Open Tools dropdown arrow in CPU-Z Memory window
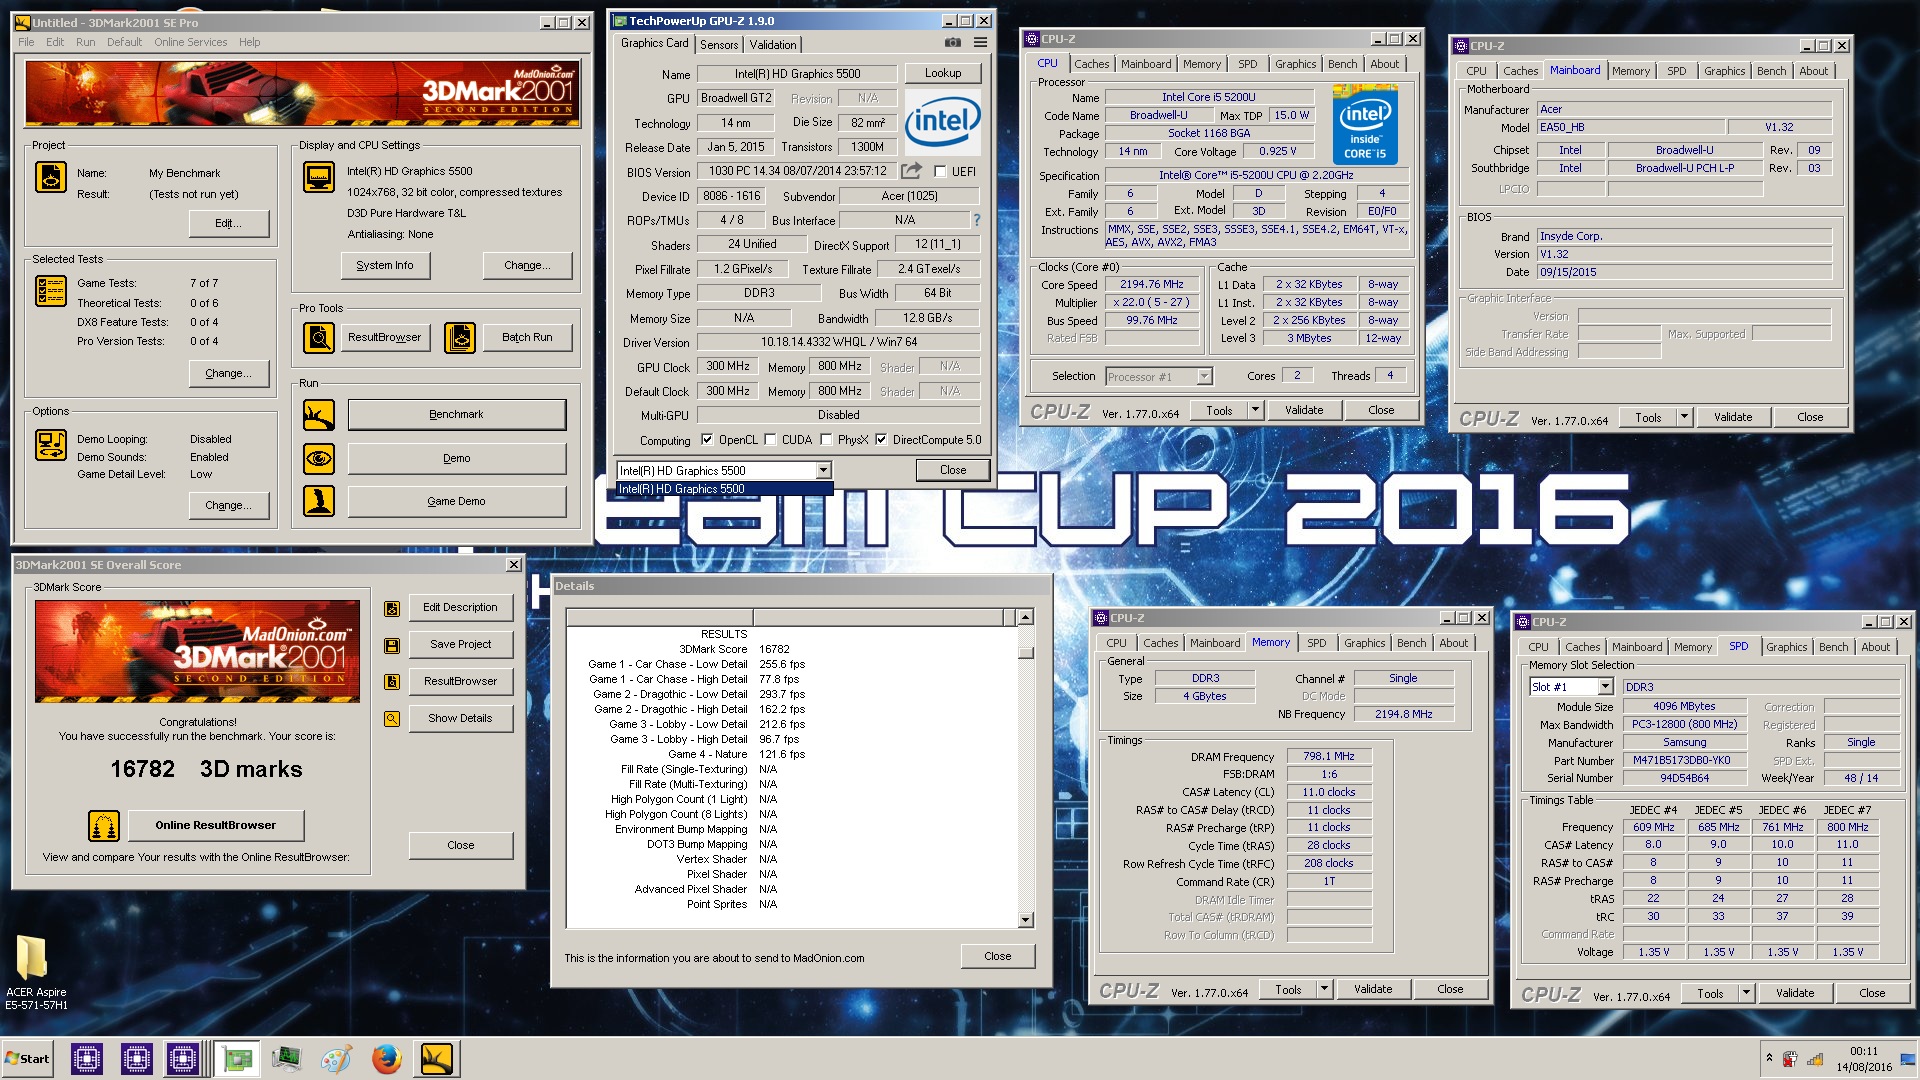 click(1325, 990)
